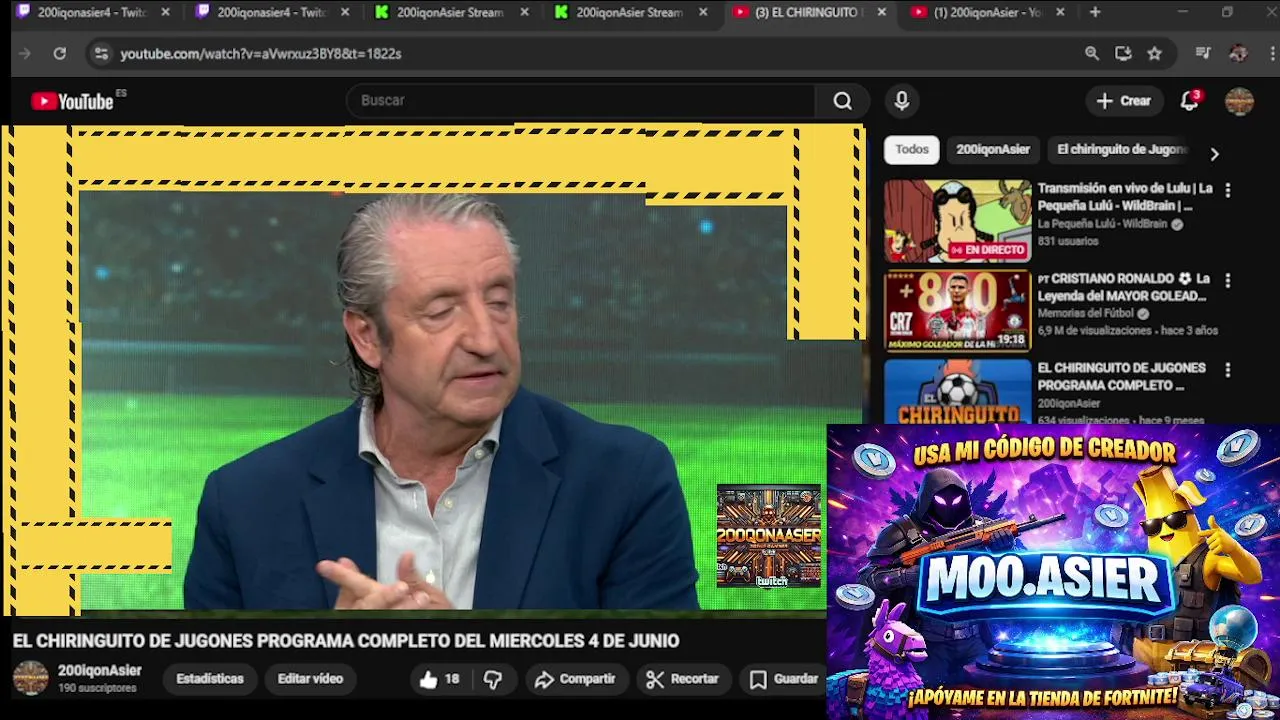The image size is (1280, 720).
Task: Click the YouTube logo to go home
Action: tap(72, 101)
